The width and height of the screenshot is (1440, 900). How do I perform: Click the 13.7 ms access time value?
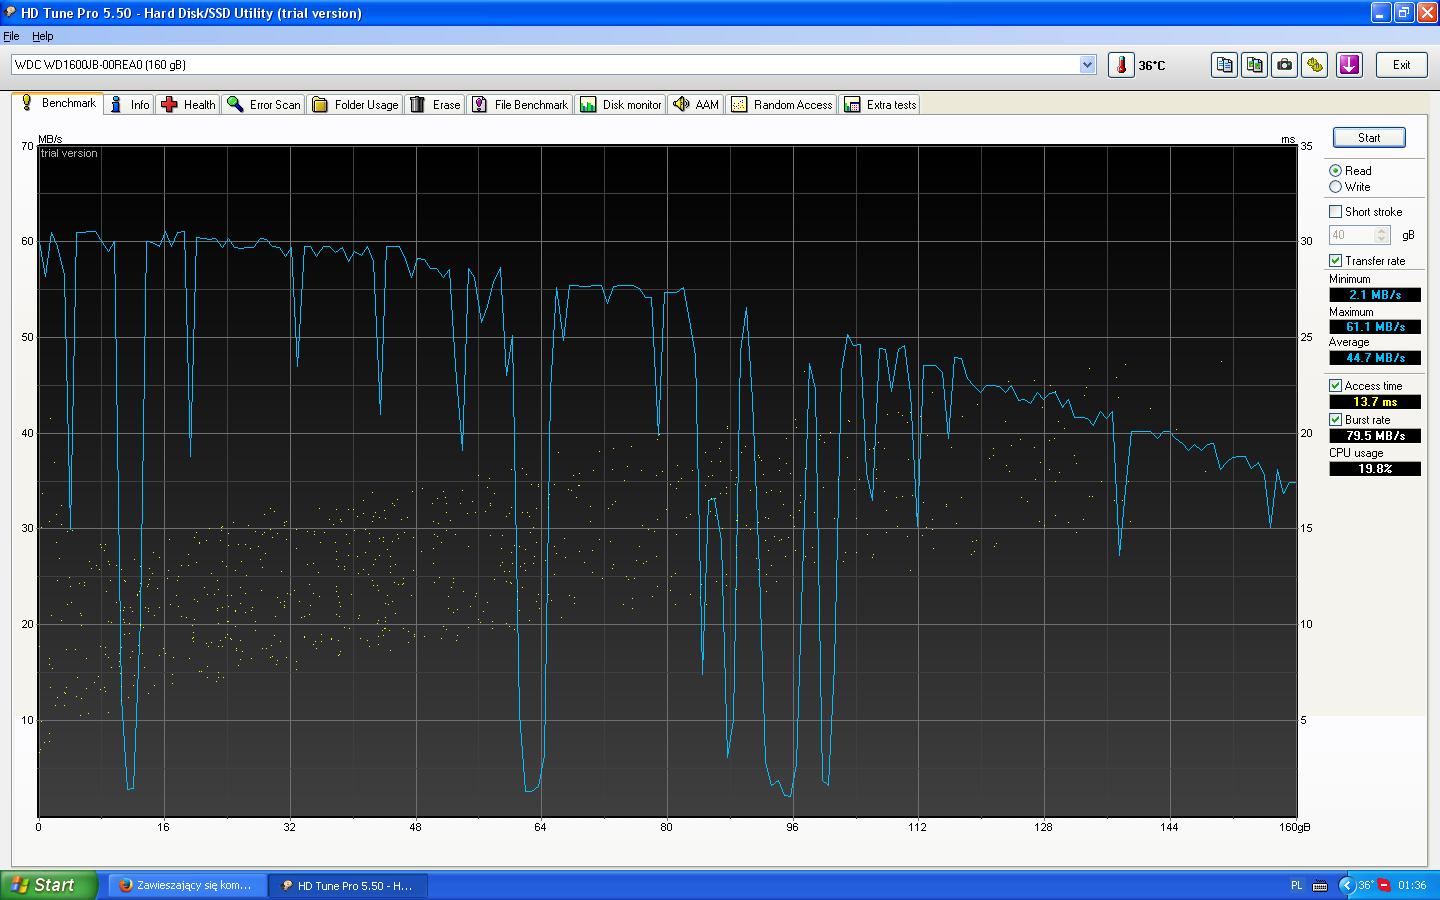click(1375, 402)
